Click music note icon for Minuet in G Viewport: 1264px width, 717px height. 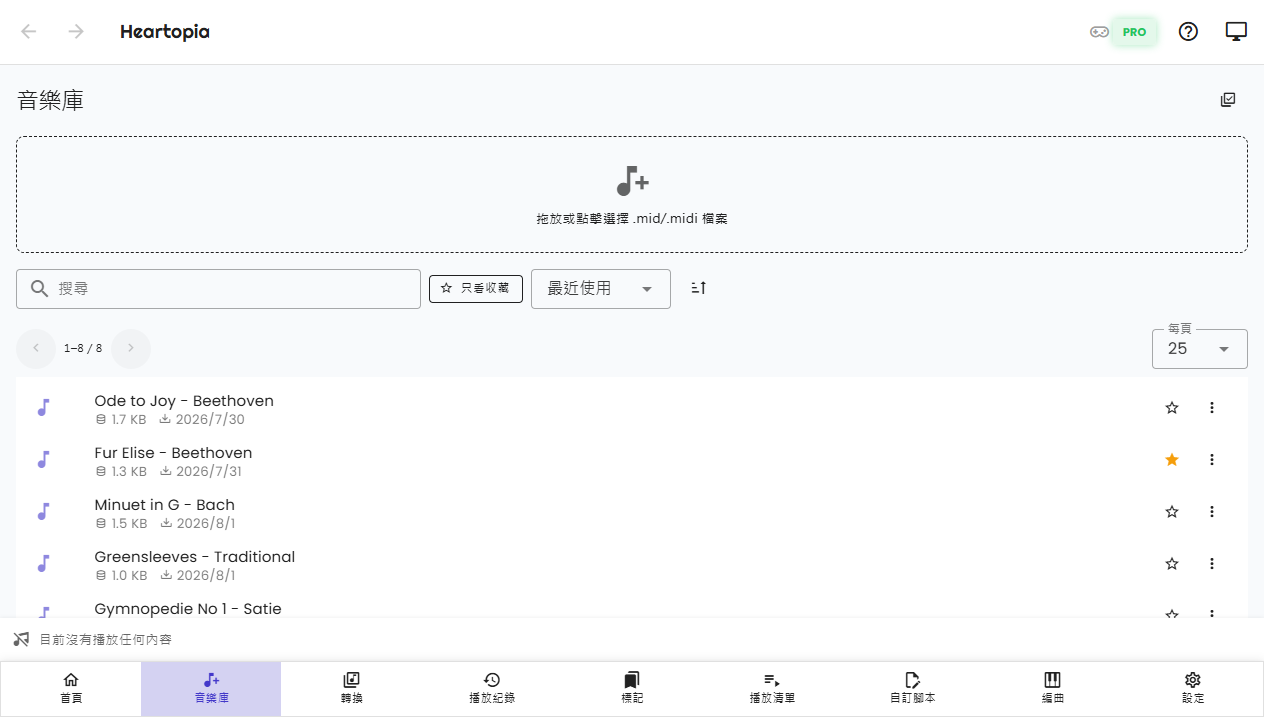(43, 512)
